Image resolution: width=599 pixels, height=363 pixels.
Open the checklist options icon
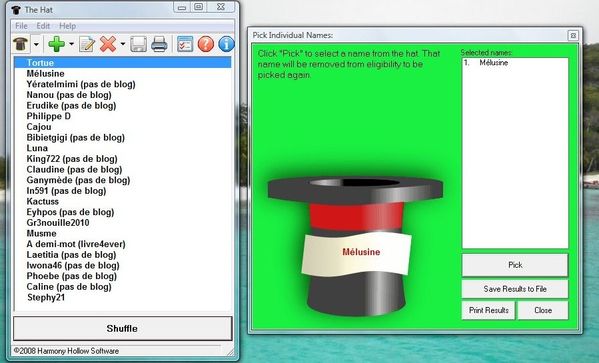coord(185,44)
